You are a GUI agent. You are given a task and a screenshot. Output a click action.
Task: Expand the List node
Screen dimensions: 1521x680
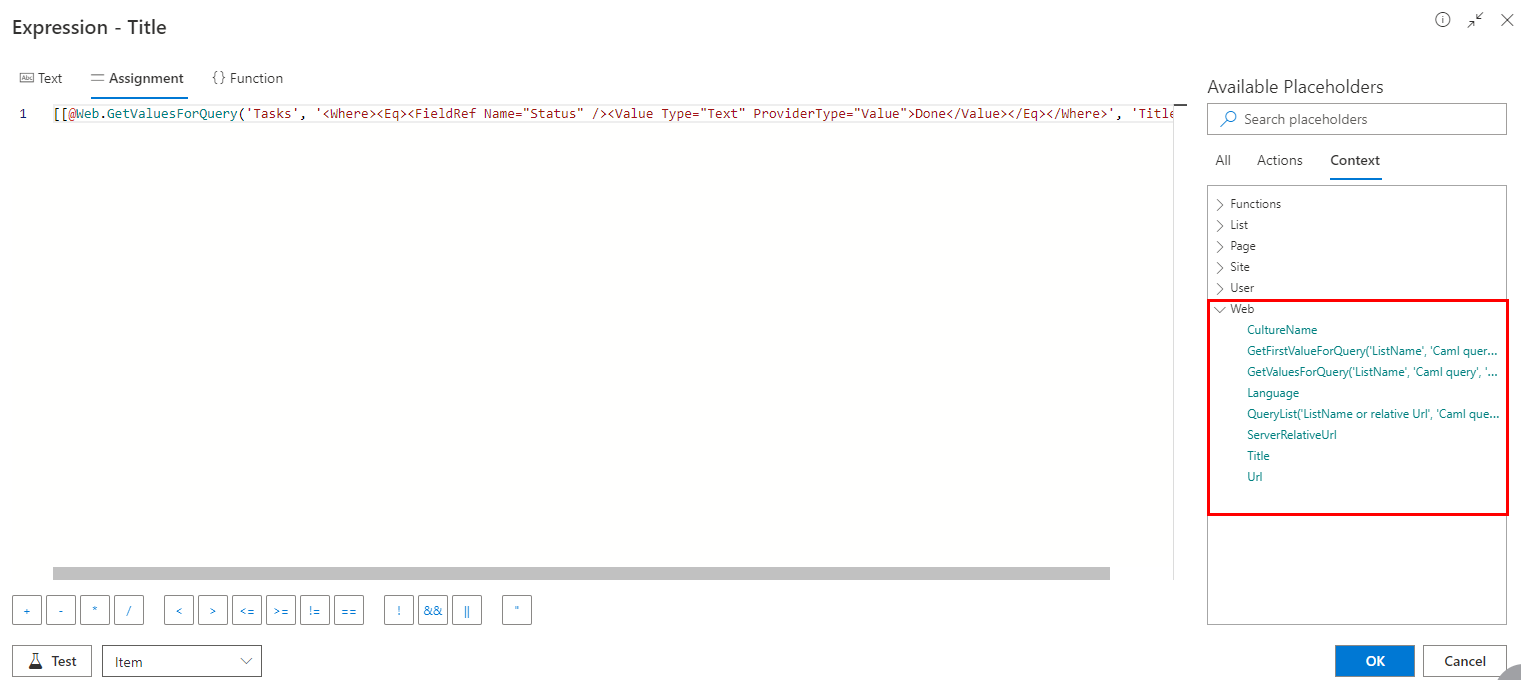(1220, 225)
